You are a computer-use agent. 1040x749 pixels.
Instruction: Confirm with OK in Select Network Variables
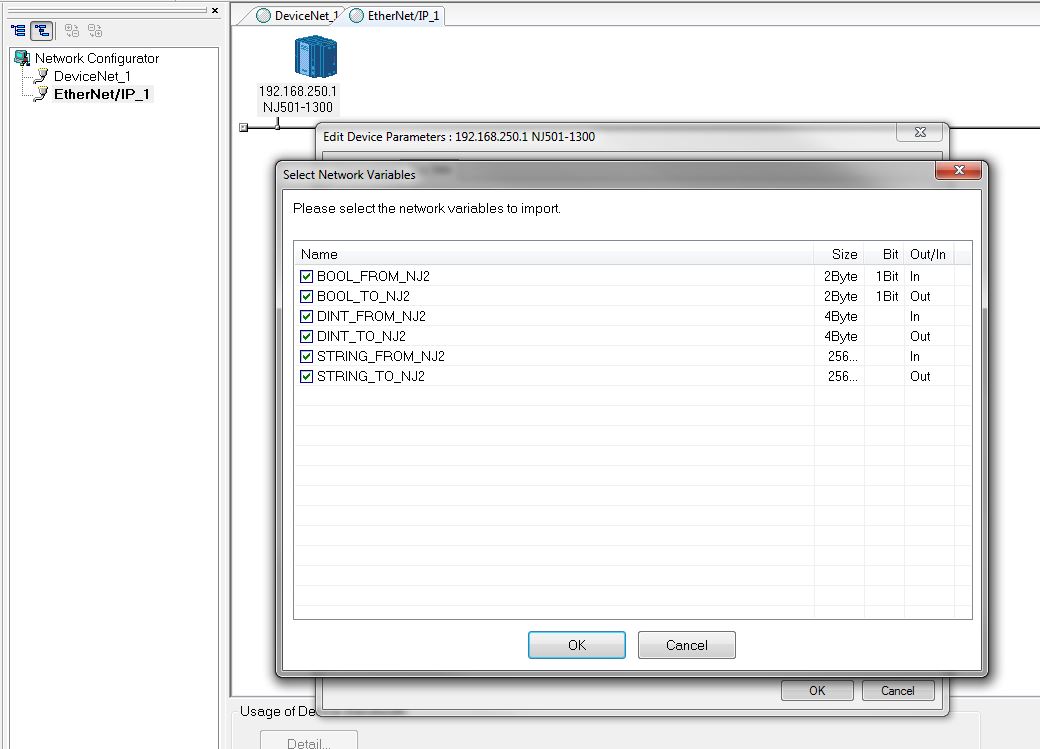click(x=576, y=644)
